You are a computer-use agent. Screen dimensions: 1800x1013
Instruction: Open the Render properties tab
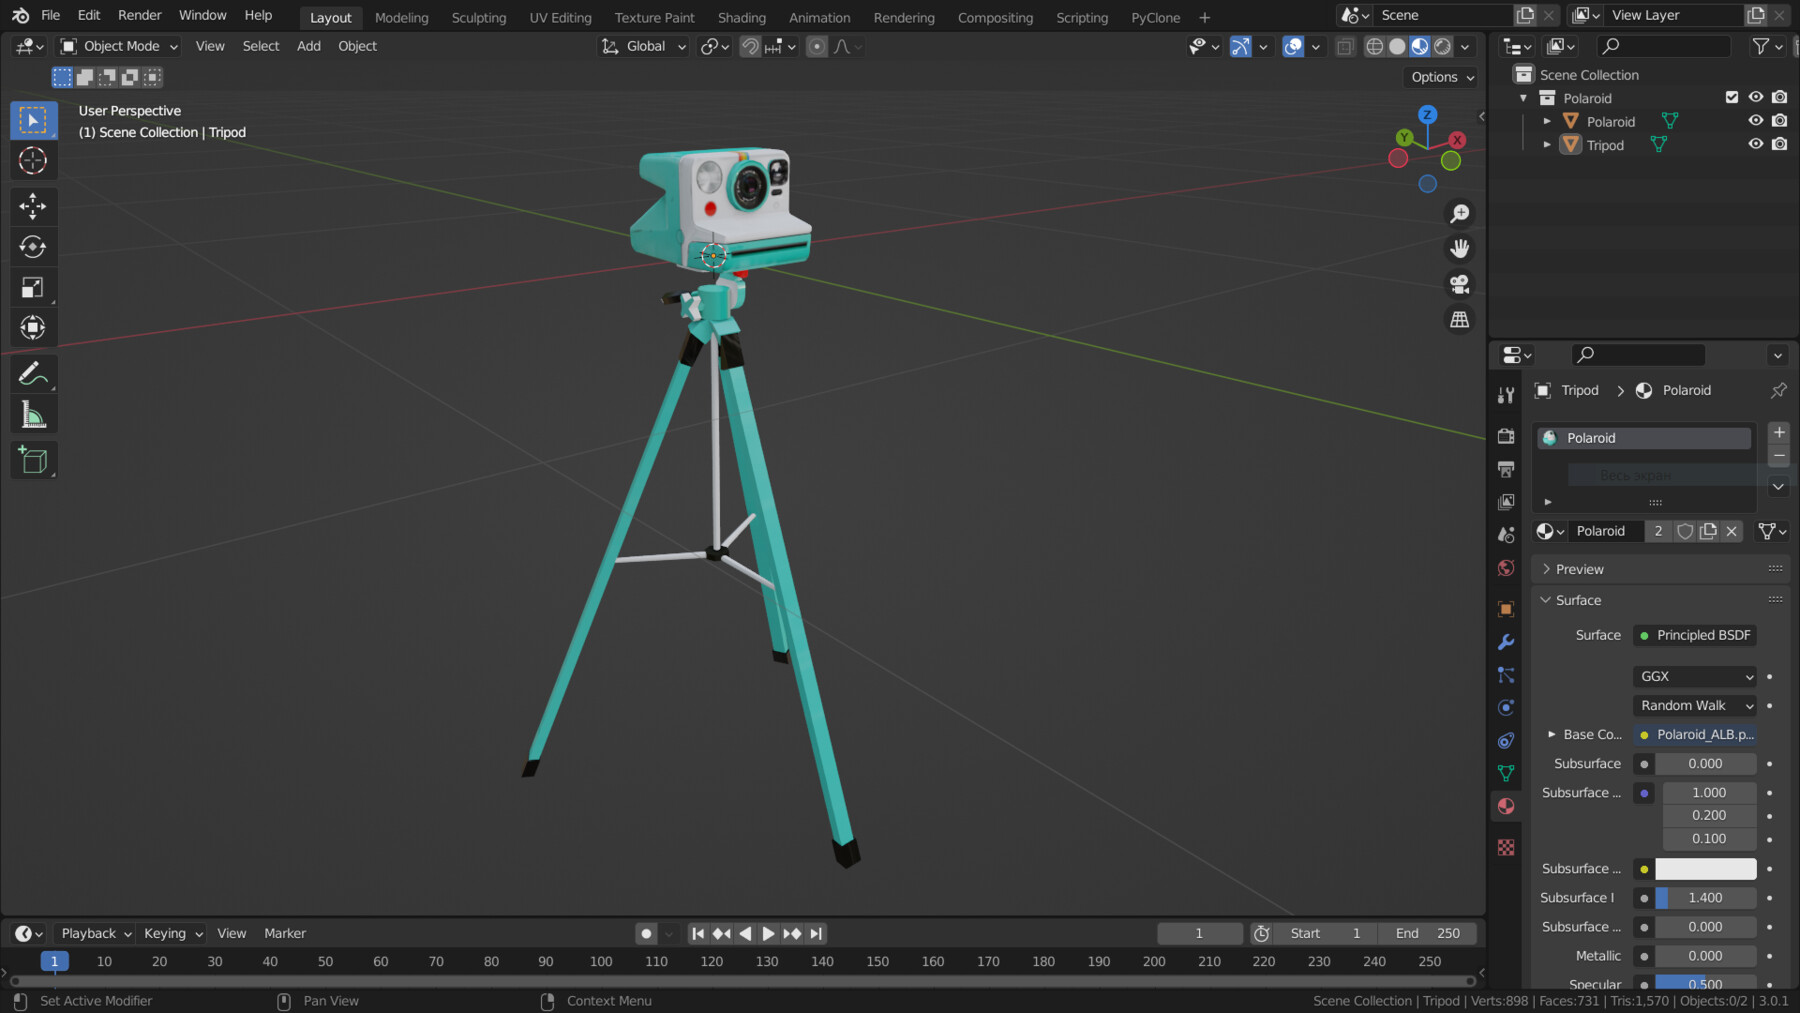click(x=1505, y=436)
